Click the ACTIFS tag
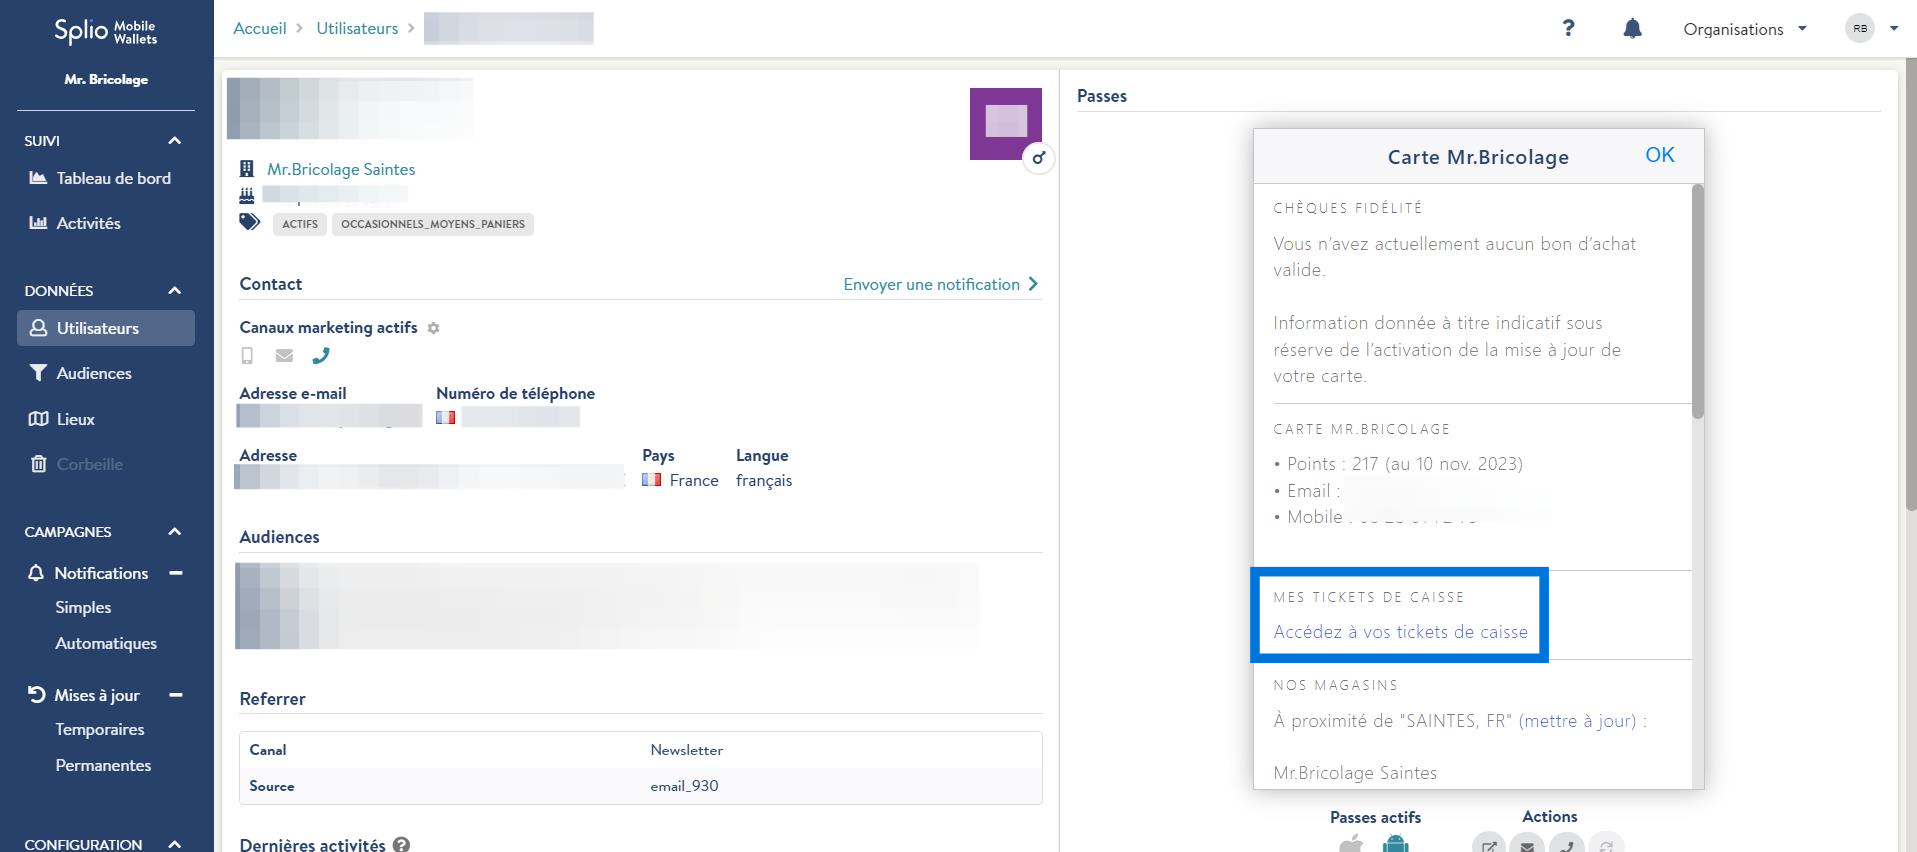Viewport: 1917px width, 852px height. (x=300, y=224)
